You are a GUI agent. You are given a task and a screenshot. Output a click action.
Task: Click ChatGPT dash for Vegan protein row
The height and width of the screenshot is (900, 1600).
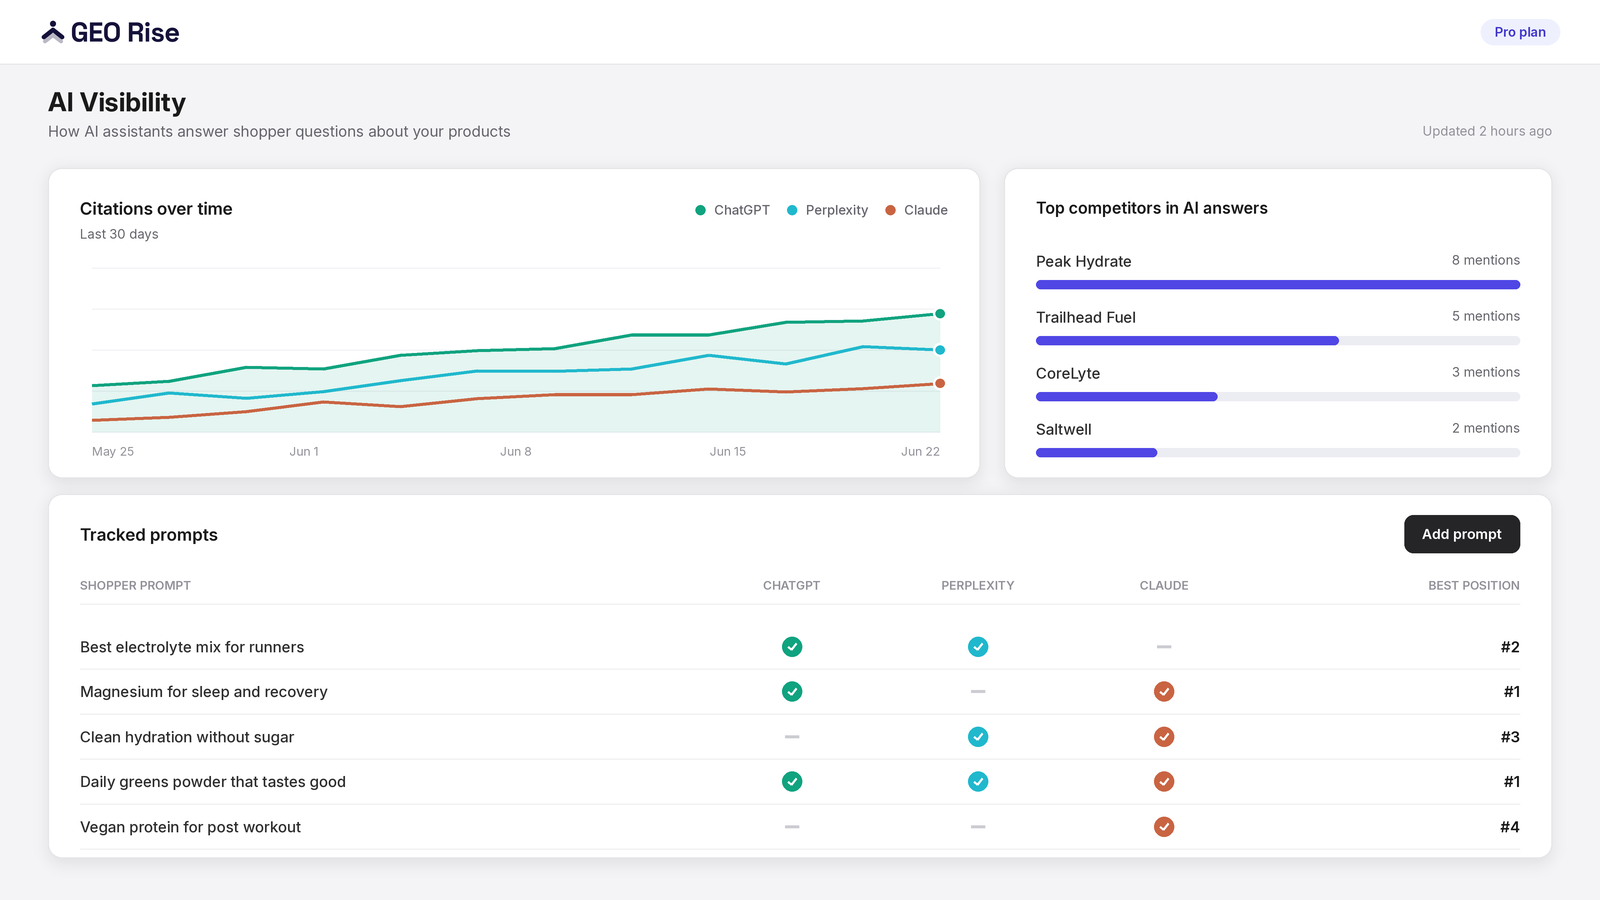792,827
